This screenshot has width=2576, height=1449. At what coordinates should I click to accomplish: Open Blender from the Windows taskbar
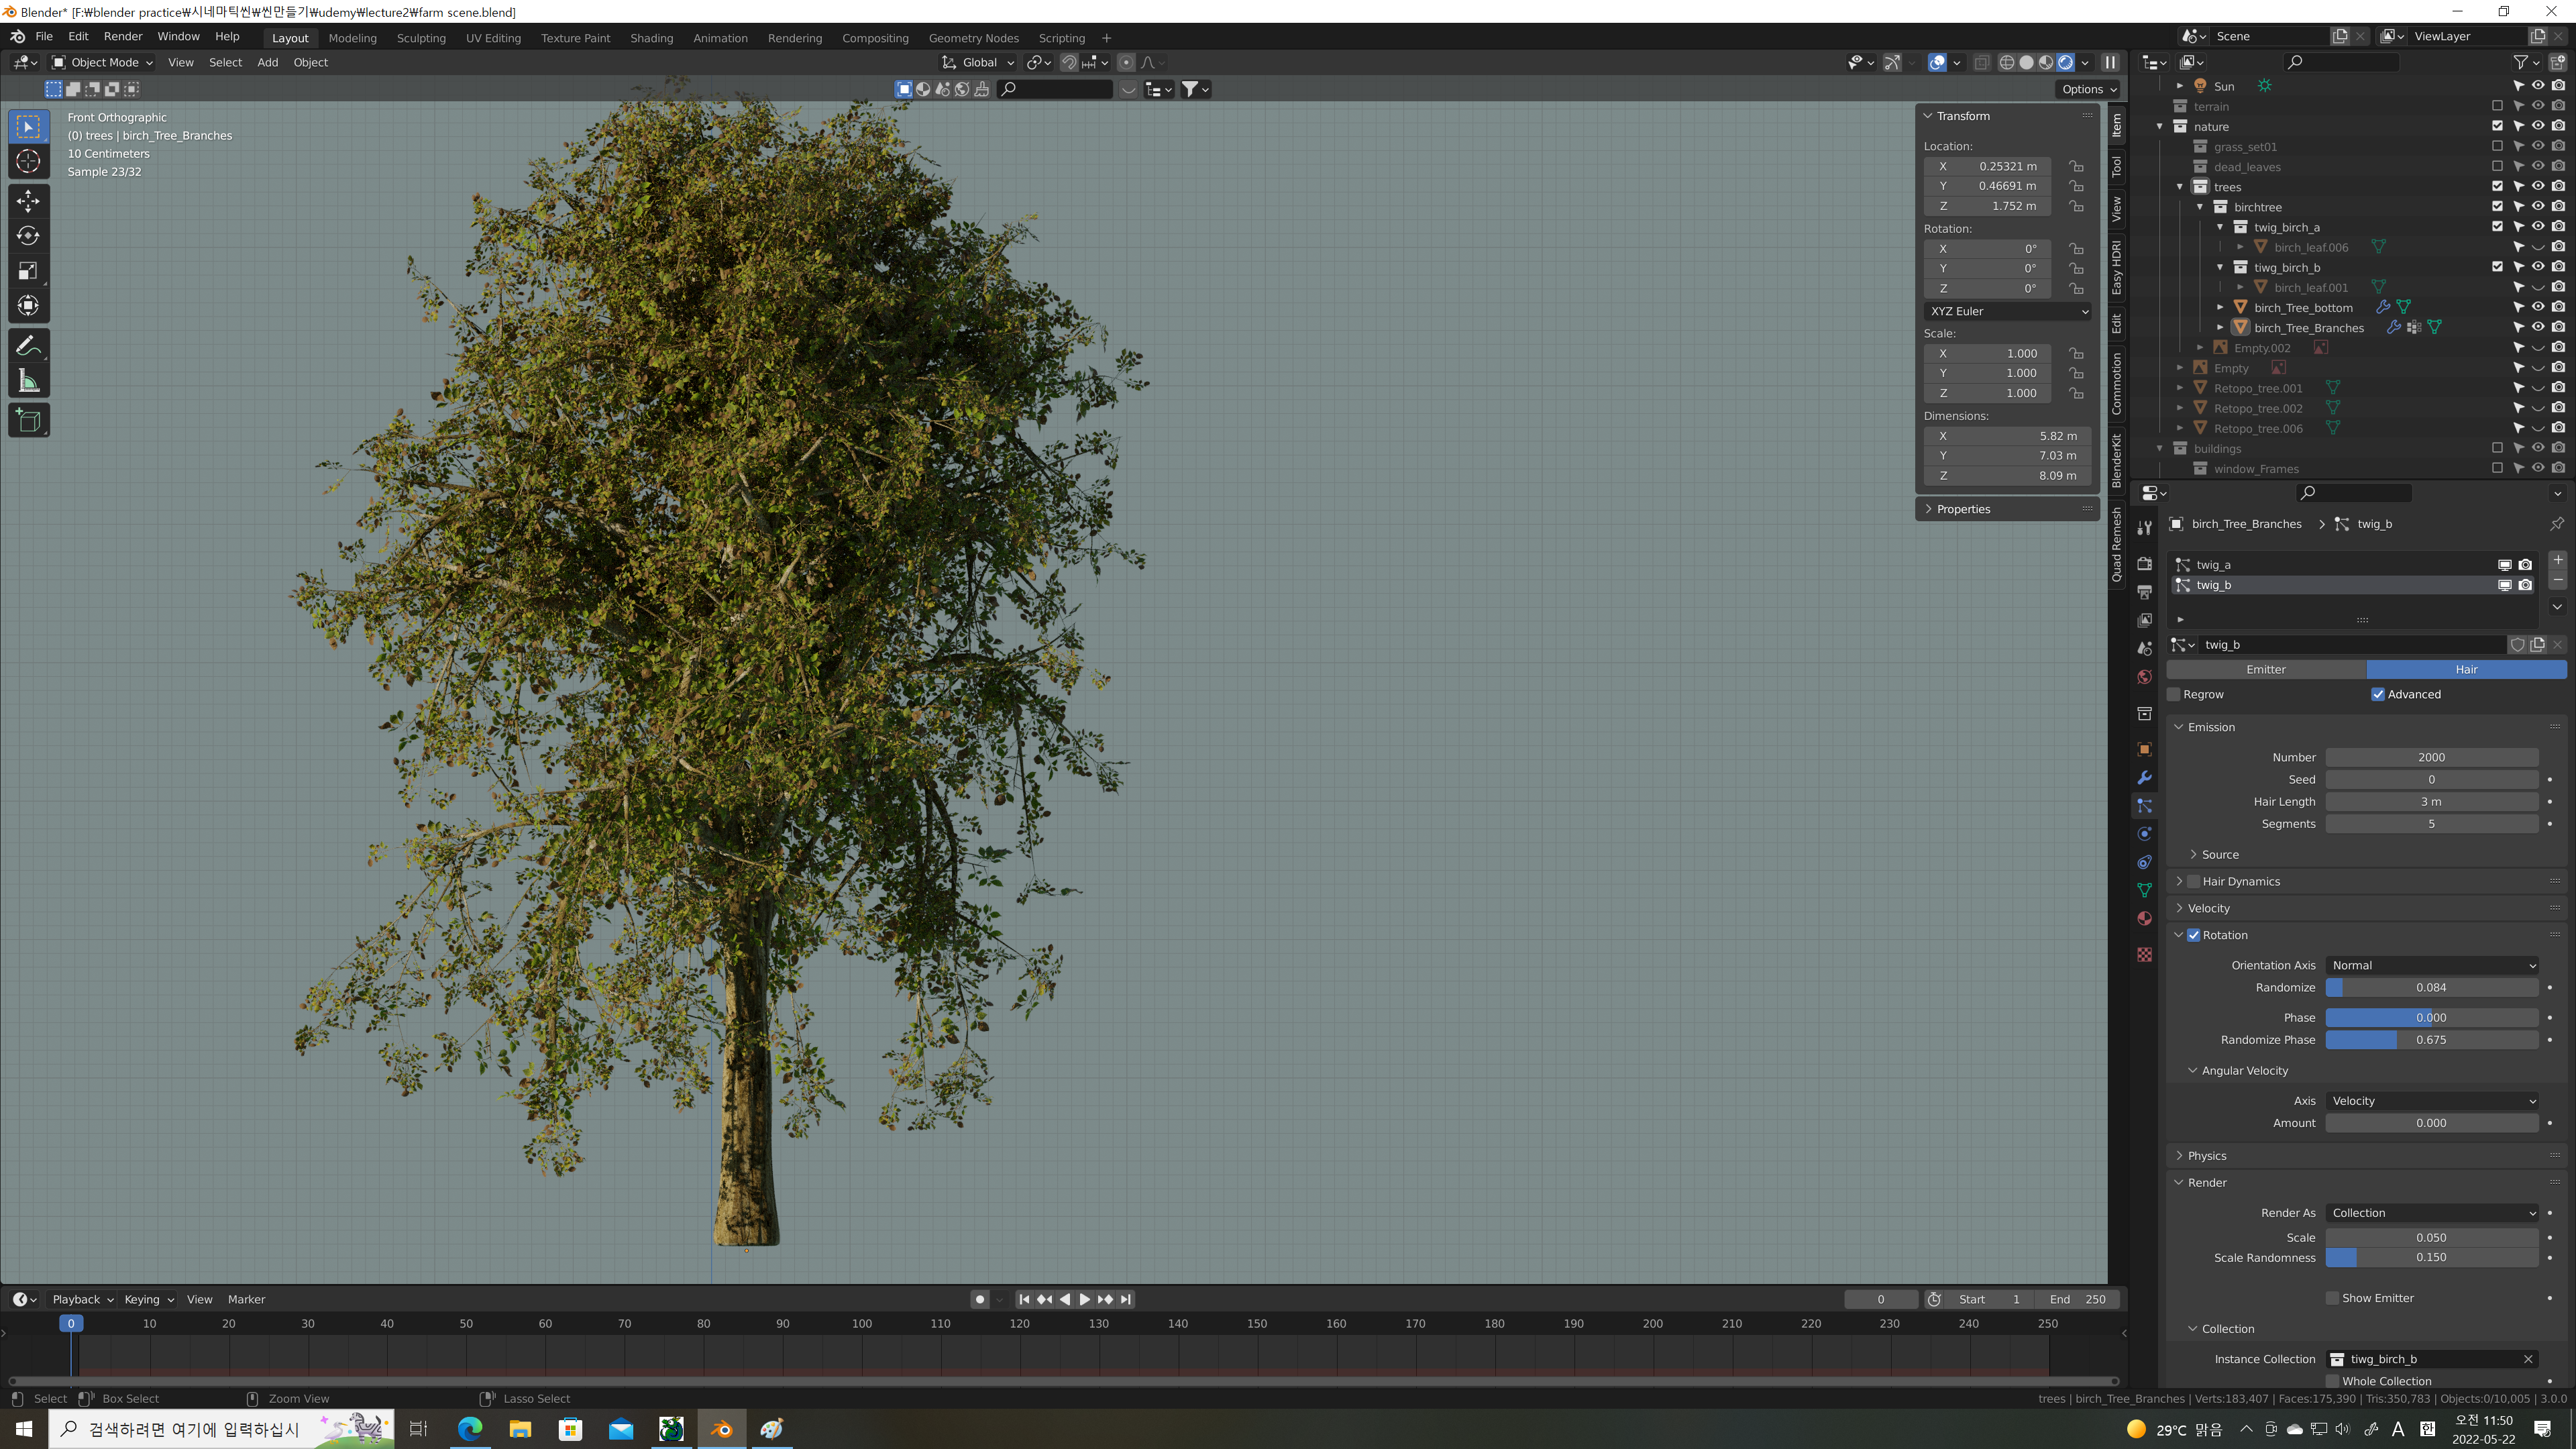coord(721,1429)
